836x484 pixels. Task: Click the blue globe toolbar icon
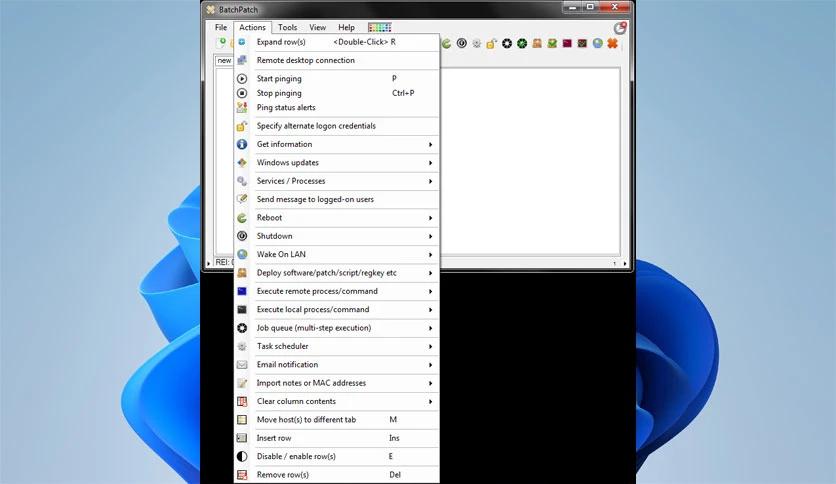(598, 44)
